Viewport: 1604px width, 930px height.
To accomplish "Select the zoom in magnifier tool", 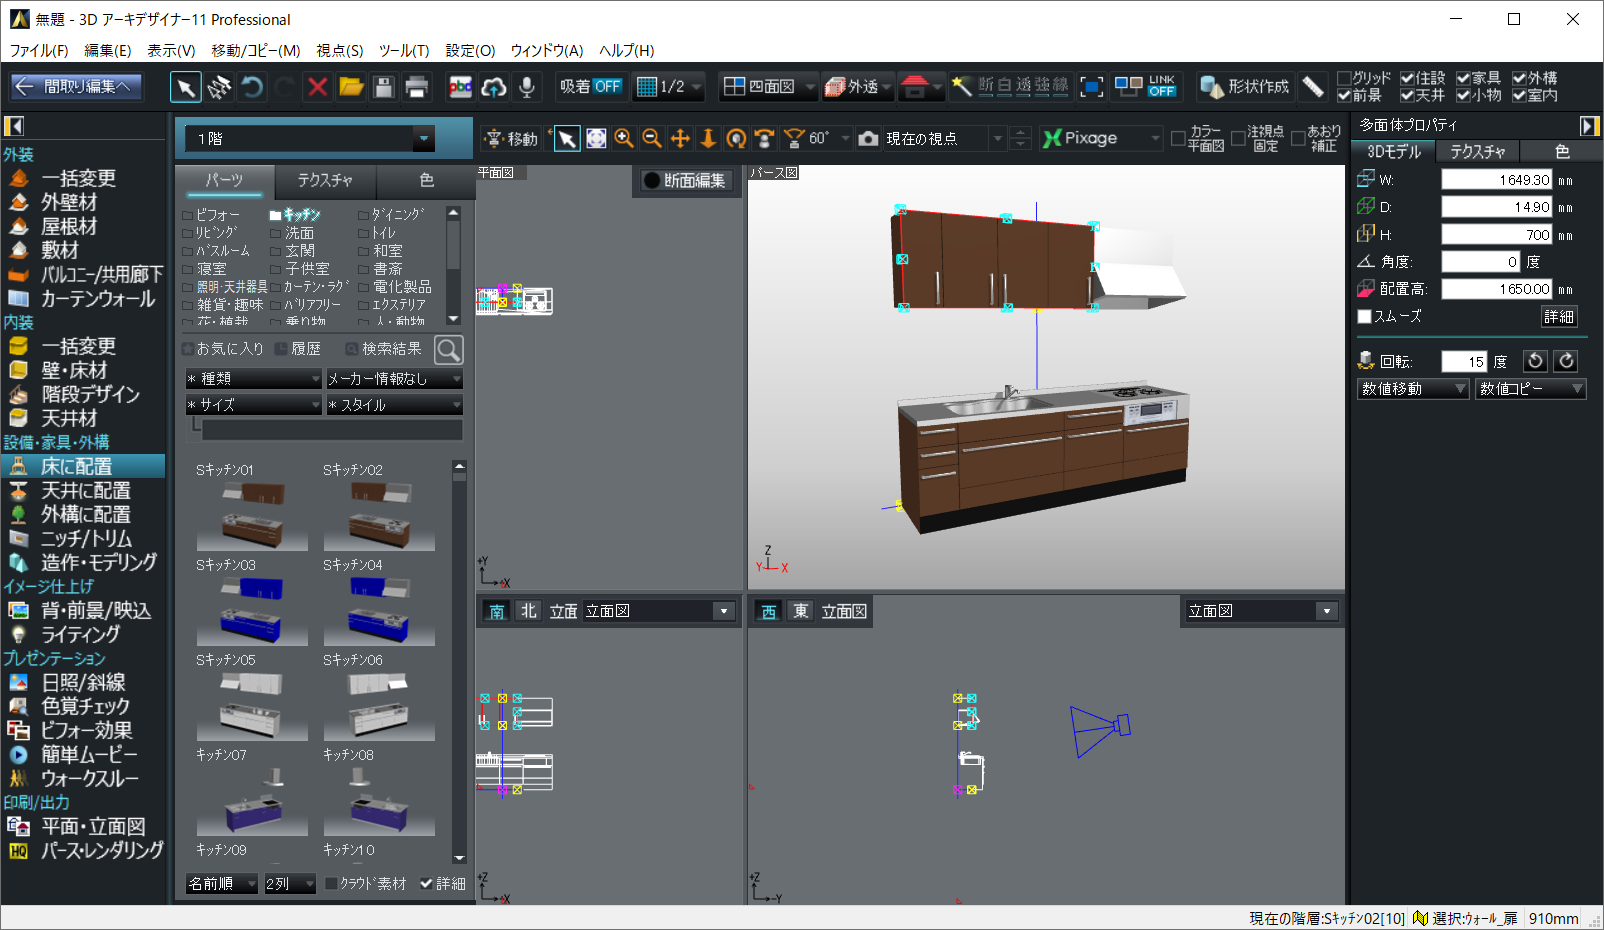I will tap(624, 138).
